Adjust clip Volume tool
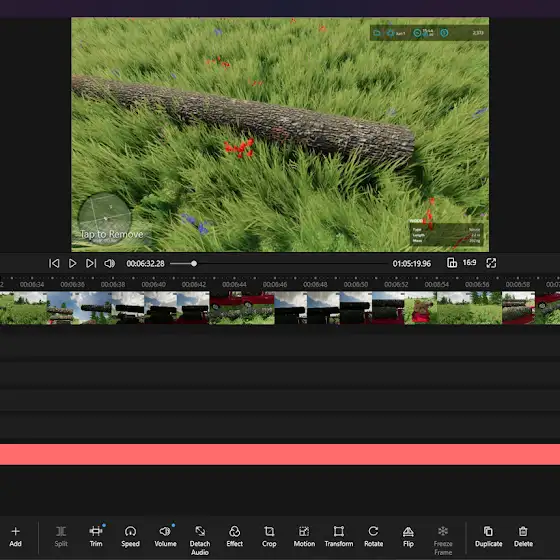This screenshot has height=560, width=560. point(165,536)
